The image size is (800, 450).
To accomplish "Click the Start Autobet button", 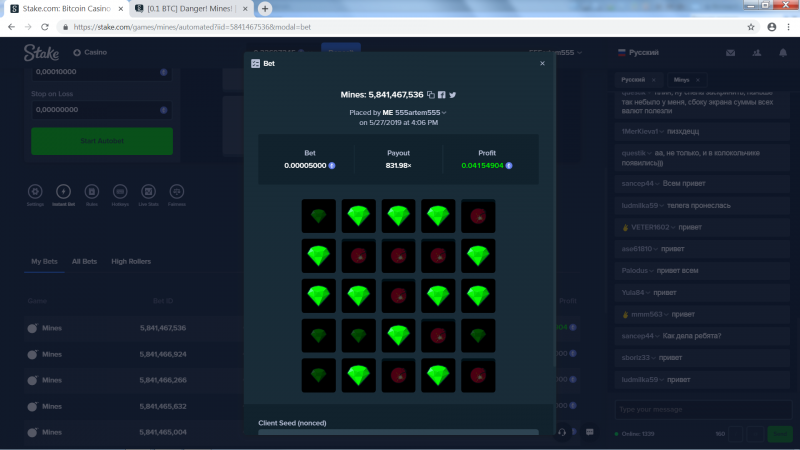I will 102,141.
